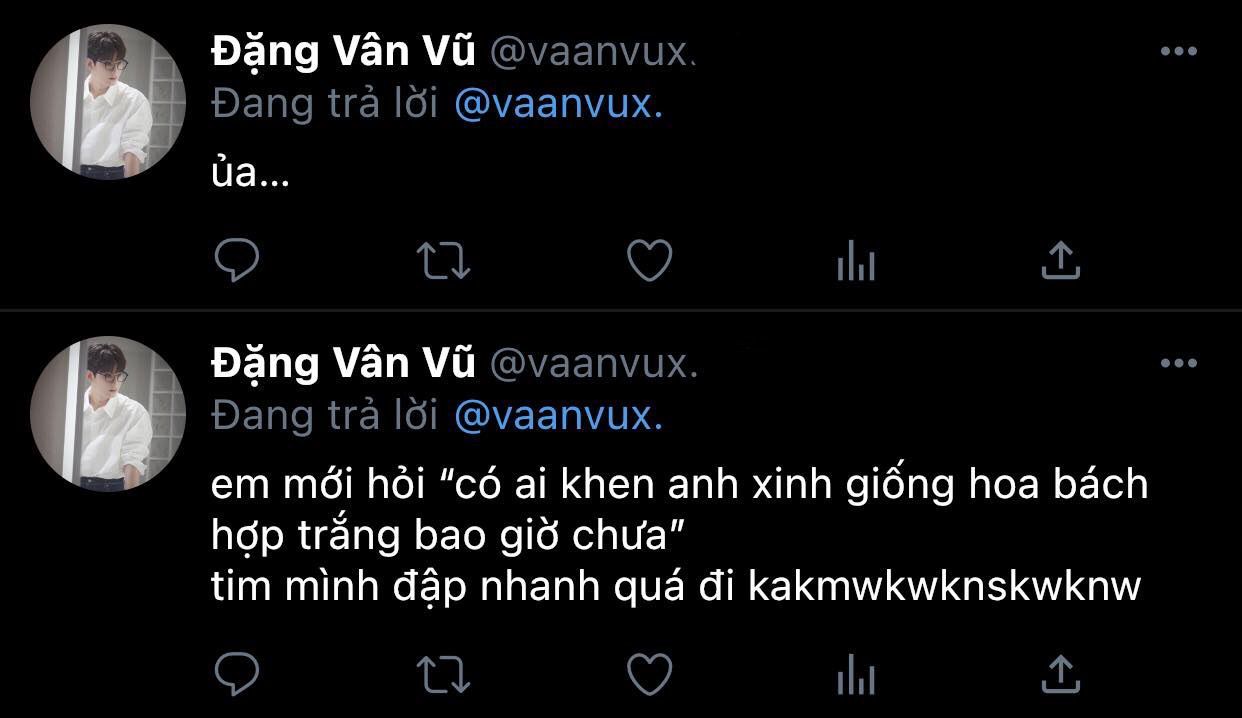This screenshot has height=718, width=1242.
Task: Open the "tim mình đập nhanh" tweet text
Action: 676,587
